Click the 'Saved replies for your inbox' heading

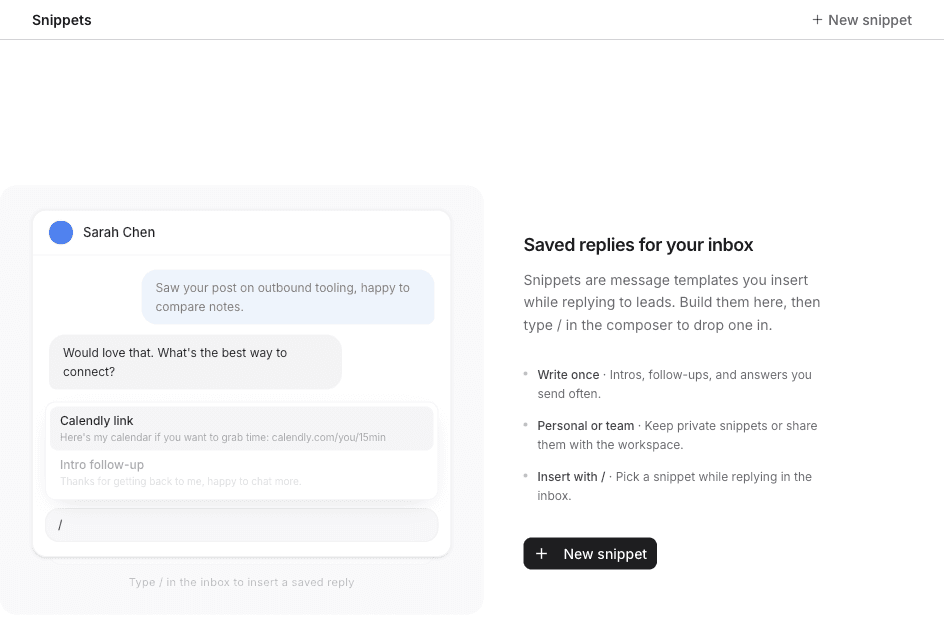point(638,245)
